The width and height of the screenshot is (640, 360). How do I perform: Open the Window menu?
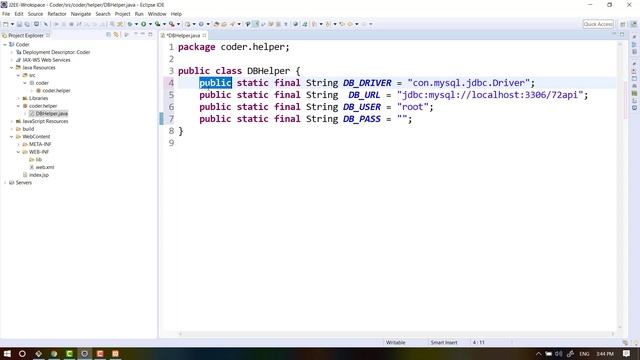click(x=157, y=14)
